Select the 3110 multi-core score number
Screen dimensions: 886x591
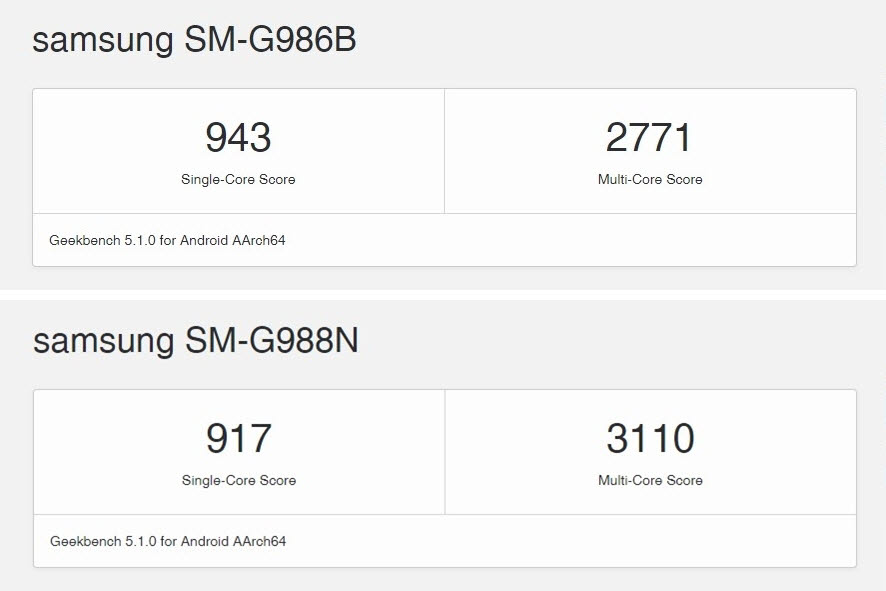(650, 438)
